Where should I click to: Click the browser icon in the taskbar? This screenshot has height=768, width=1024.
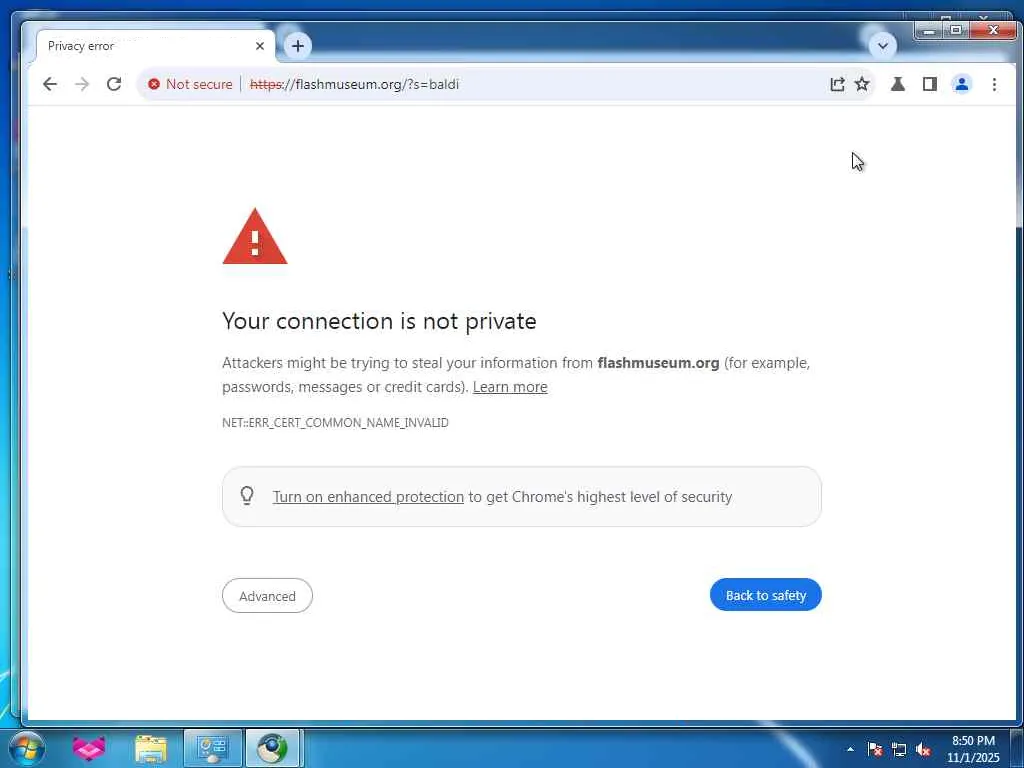click(272, 748)
